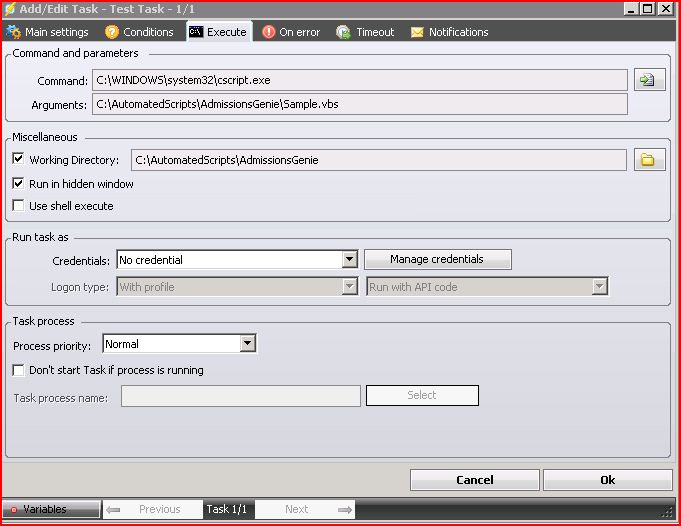Click into the Arguments text field
This screenshot has height=526, width=681.
pyautogui.click(x=360, y=104)
